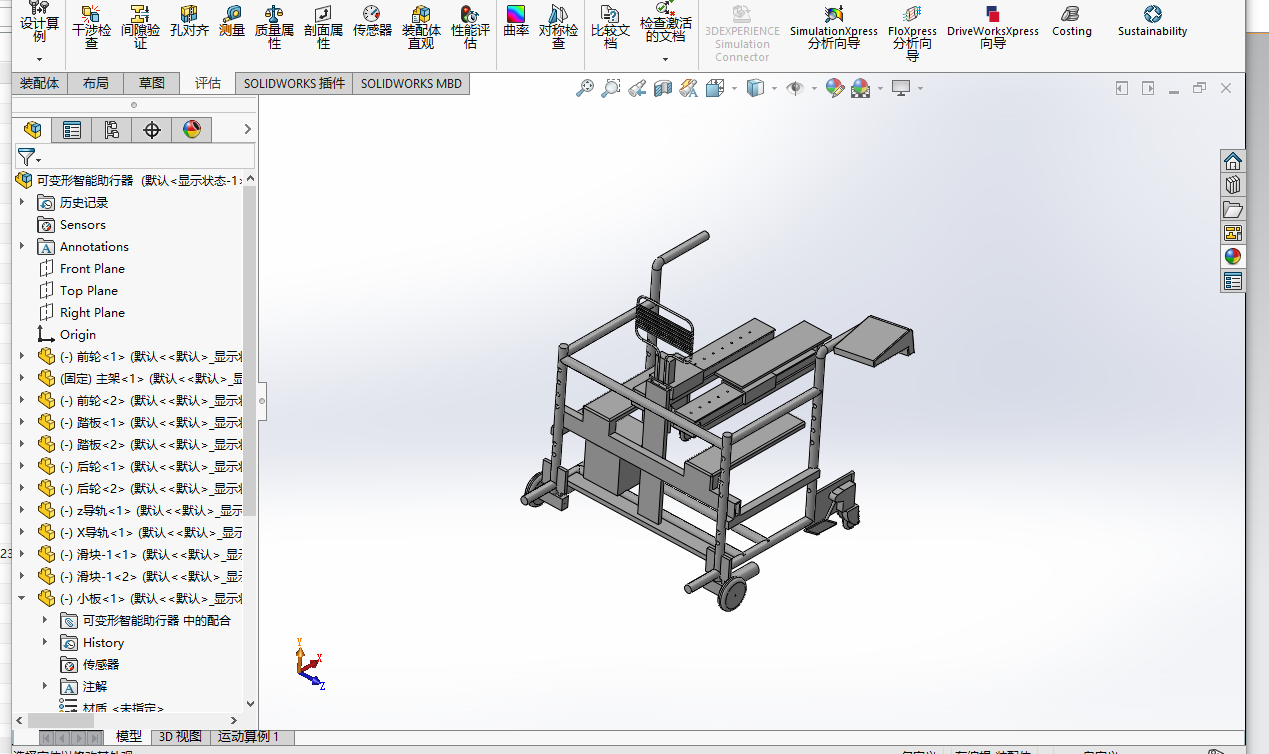This screenshot has width=1269, height=754.
Task: Open 质量属性 mass properties
Action: coord(273,27)
